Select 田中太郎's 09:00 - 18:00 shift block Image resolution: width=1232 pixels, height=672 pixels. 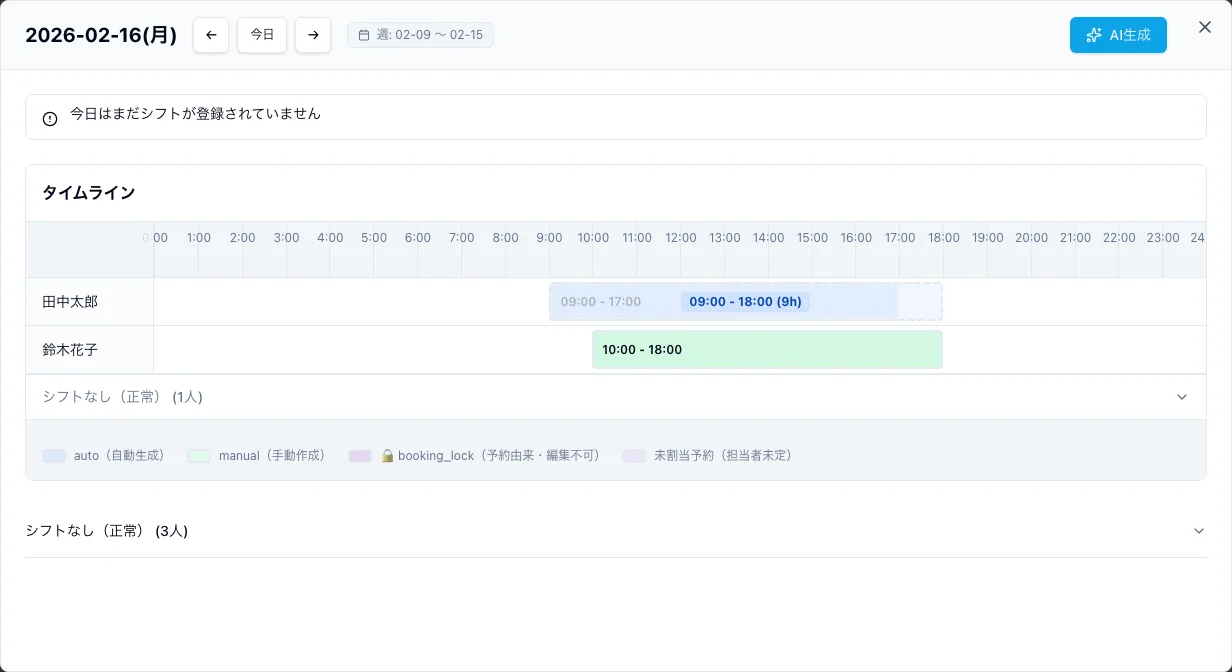click(x=745, y=301)
